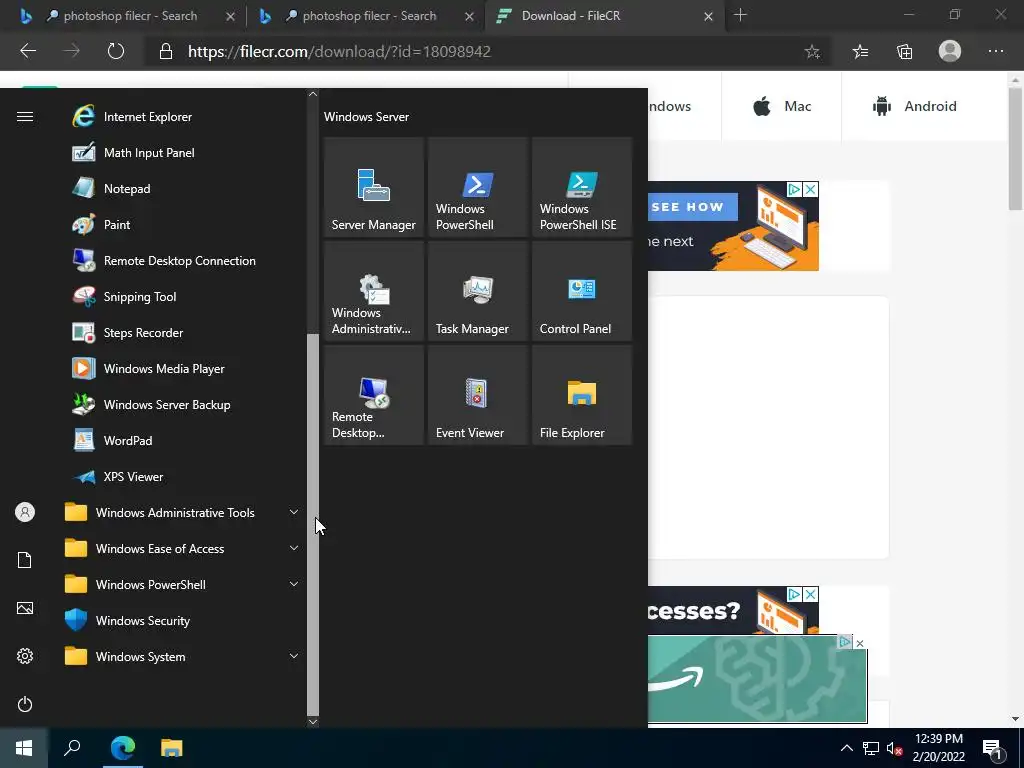This screenshot has width=1024, height=768.
Task: Open the user account icon in Start
Action: [x=25, y=512]
